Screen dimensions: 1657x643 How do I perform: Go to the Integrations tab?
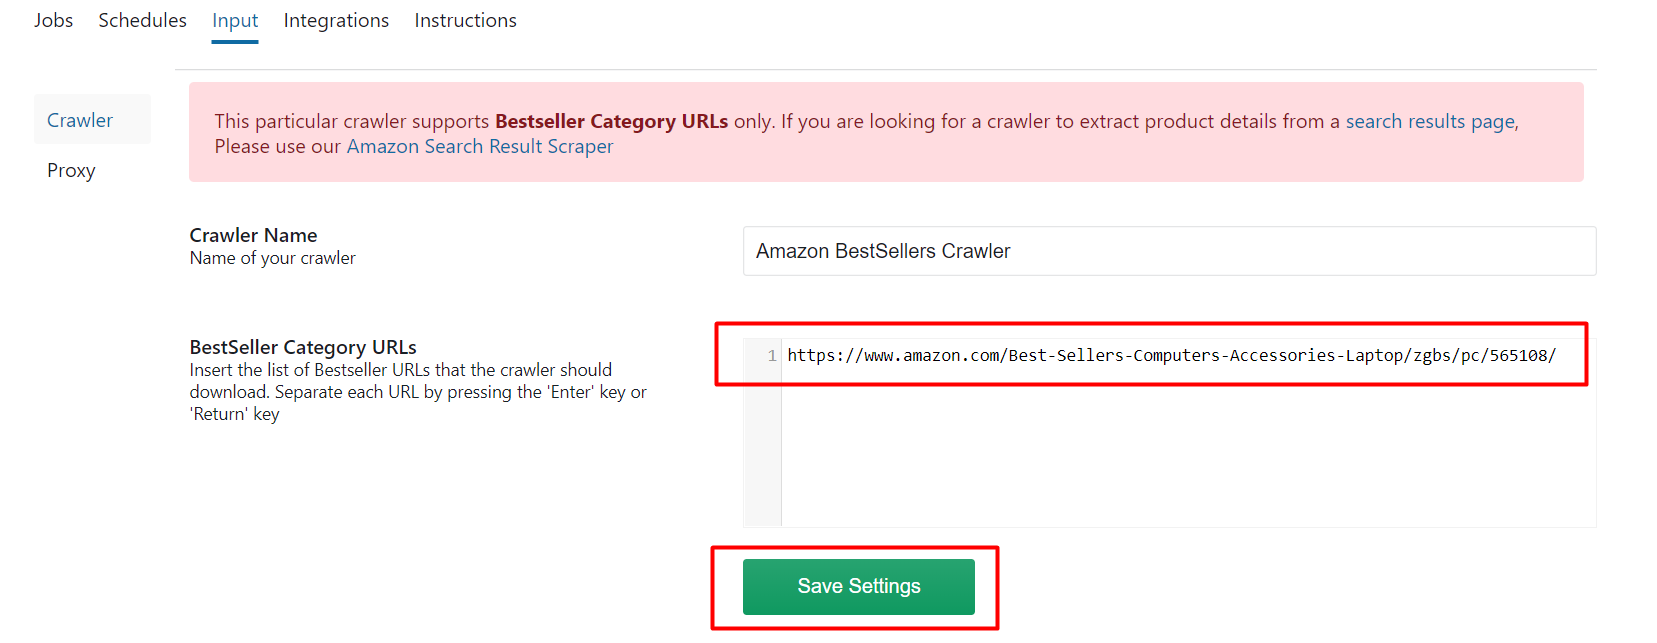(336, 20)
